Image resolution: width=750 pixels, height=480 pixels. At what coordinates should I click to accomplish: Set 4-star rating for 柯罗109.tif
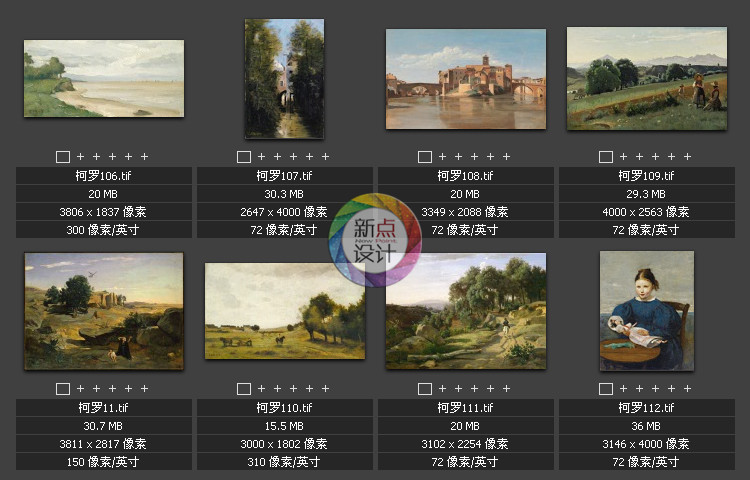[672, 156]
